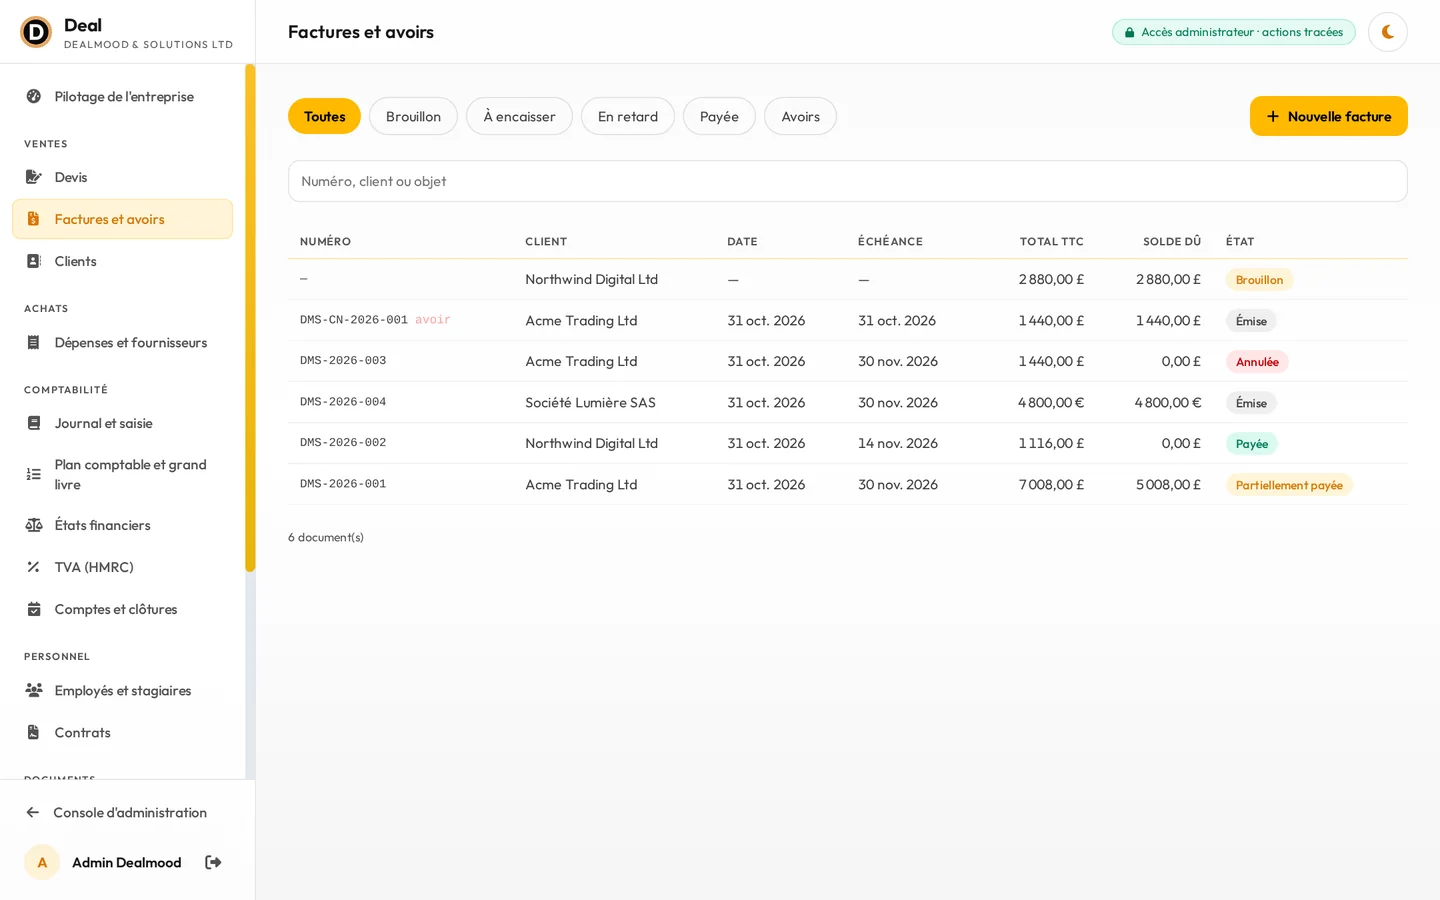Screen dimensions: 1440x900
Task: Click the Employés et stagiaires people icon
Action: pos(34,690)
